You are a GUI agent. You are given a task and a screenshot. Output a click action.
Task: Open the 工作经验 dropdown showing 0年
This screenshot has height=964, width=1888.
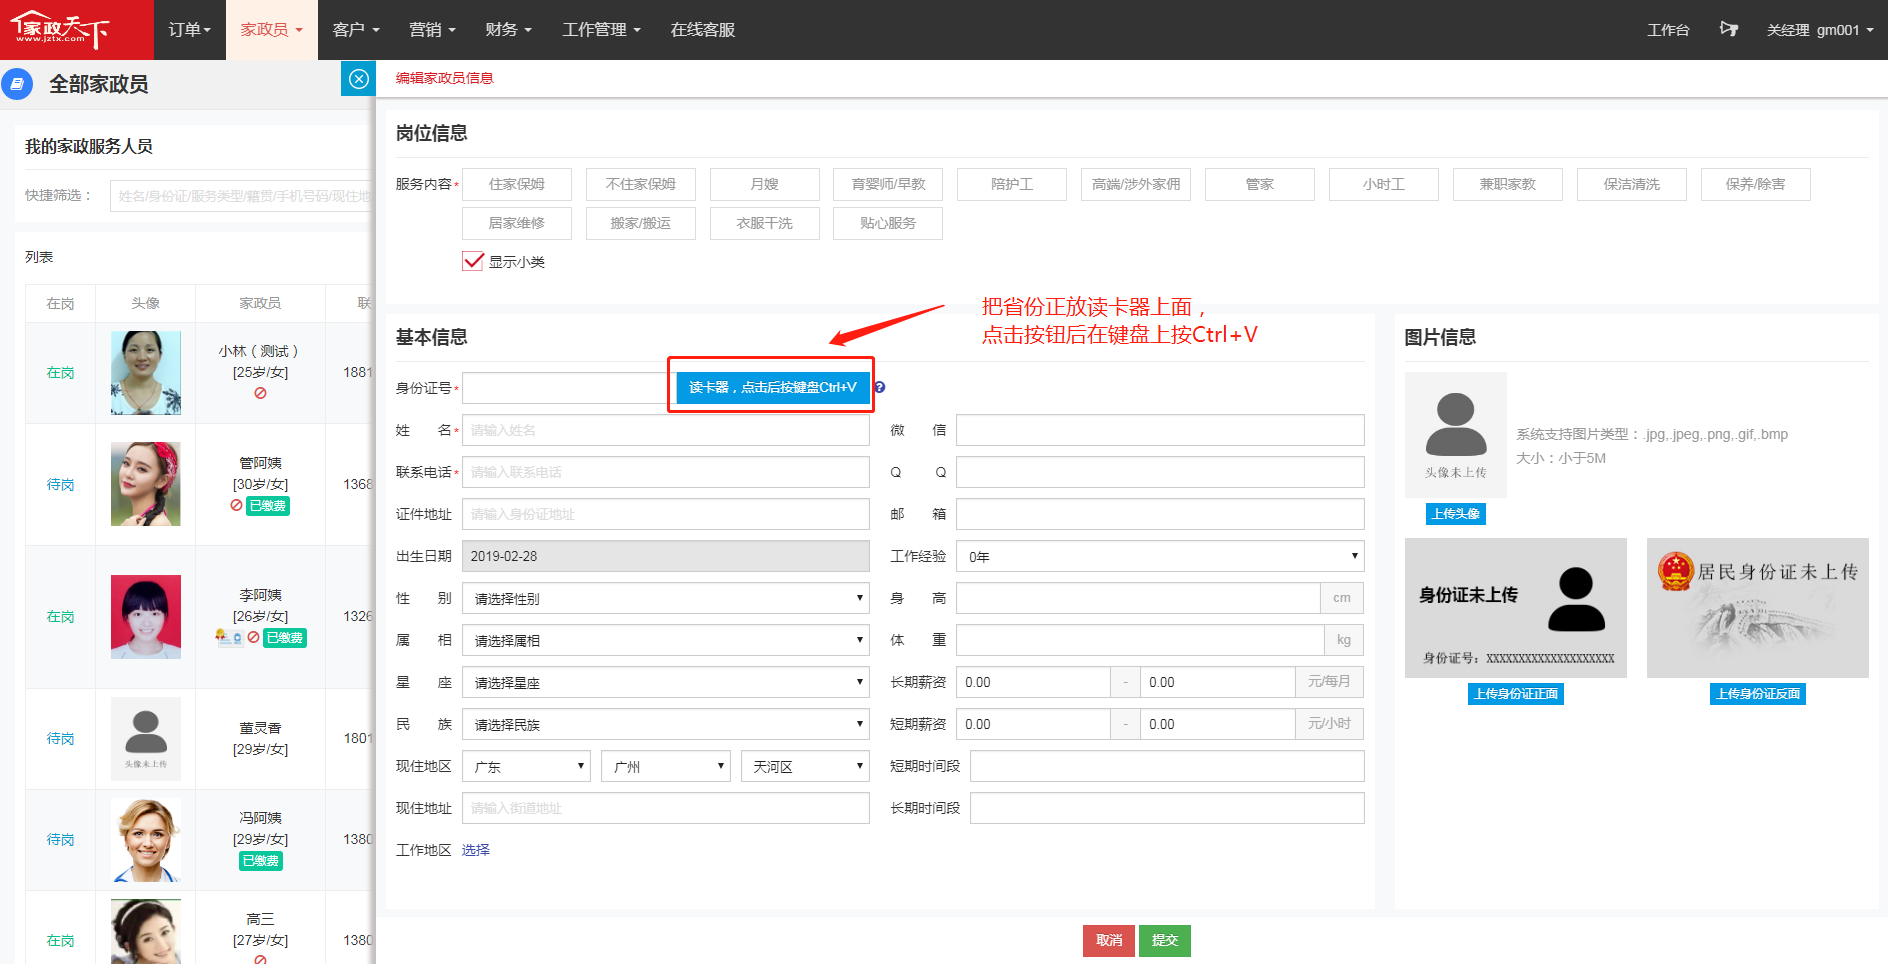pyautogui.click(x=1160, y=556)
